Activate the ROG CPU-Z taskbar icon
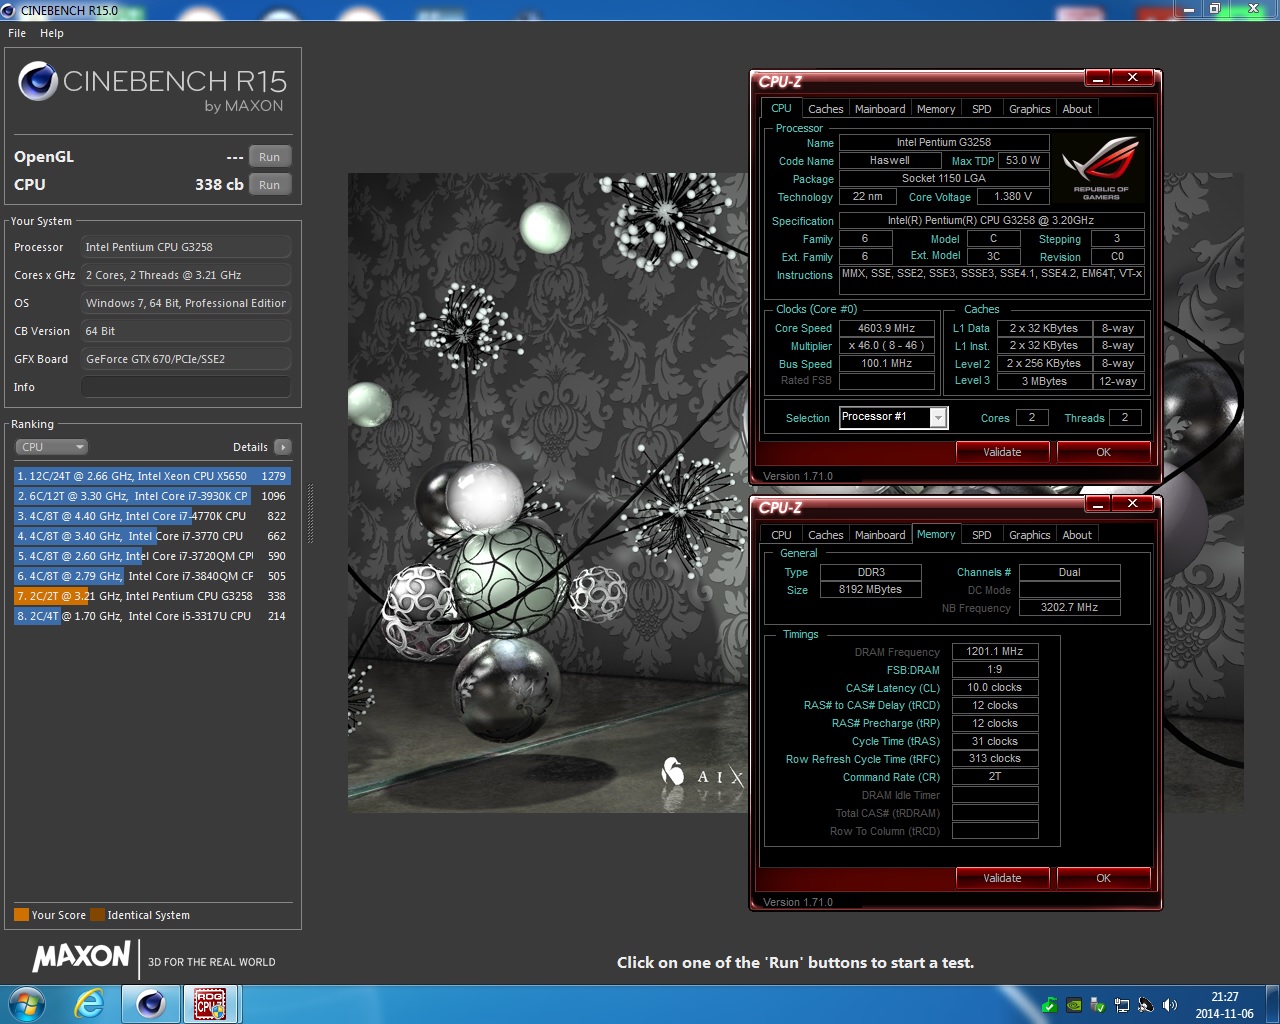The image size is (1280, 1024). [x=210, y=1003]
